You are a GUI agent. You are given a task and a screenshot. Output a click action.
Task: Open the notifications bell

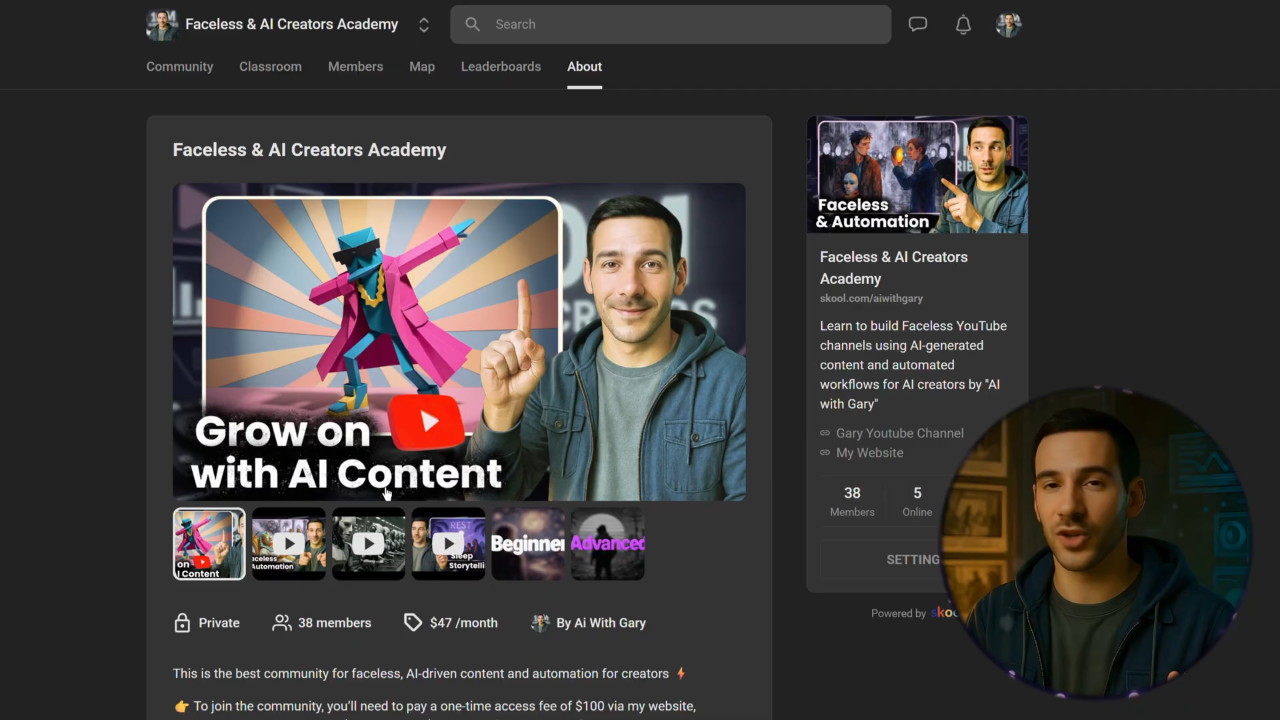click(x=963, y=24)
